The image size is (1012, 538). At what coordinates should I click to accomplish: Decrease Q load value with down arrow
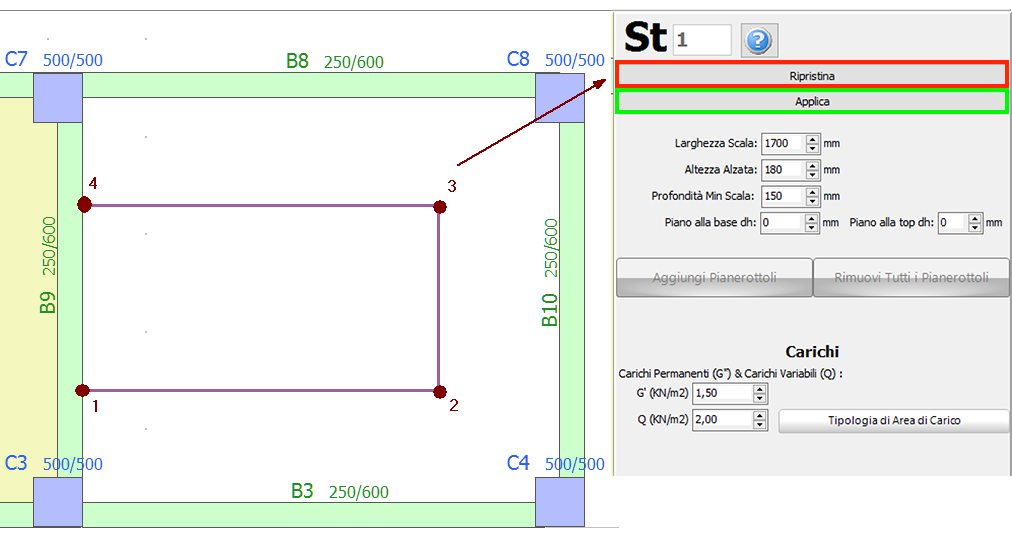pyautogui.click(x=759, y=425)
